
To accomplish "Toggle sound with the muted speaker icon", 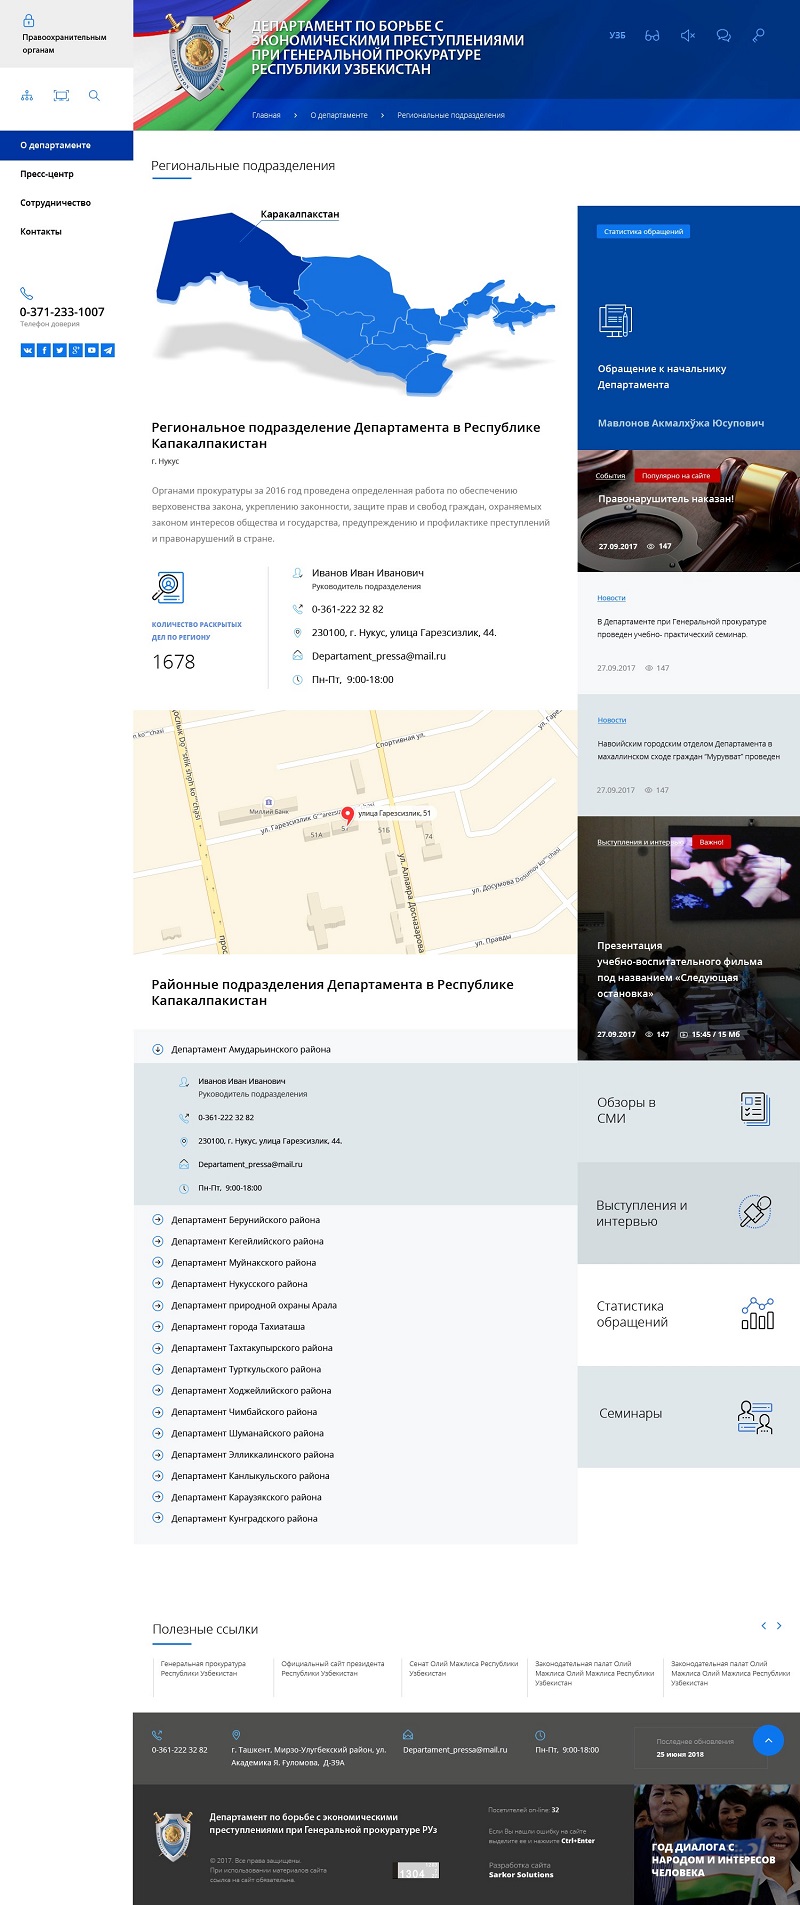I will point(687,36).
